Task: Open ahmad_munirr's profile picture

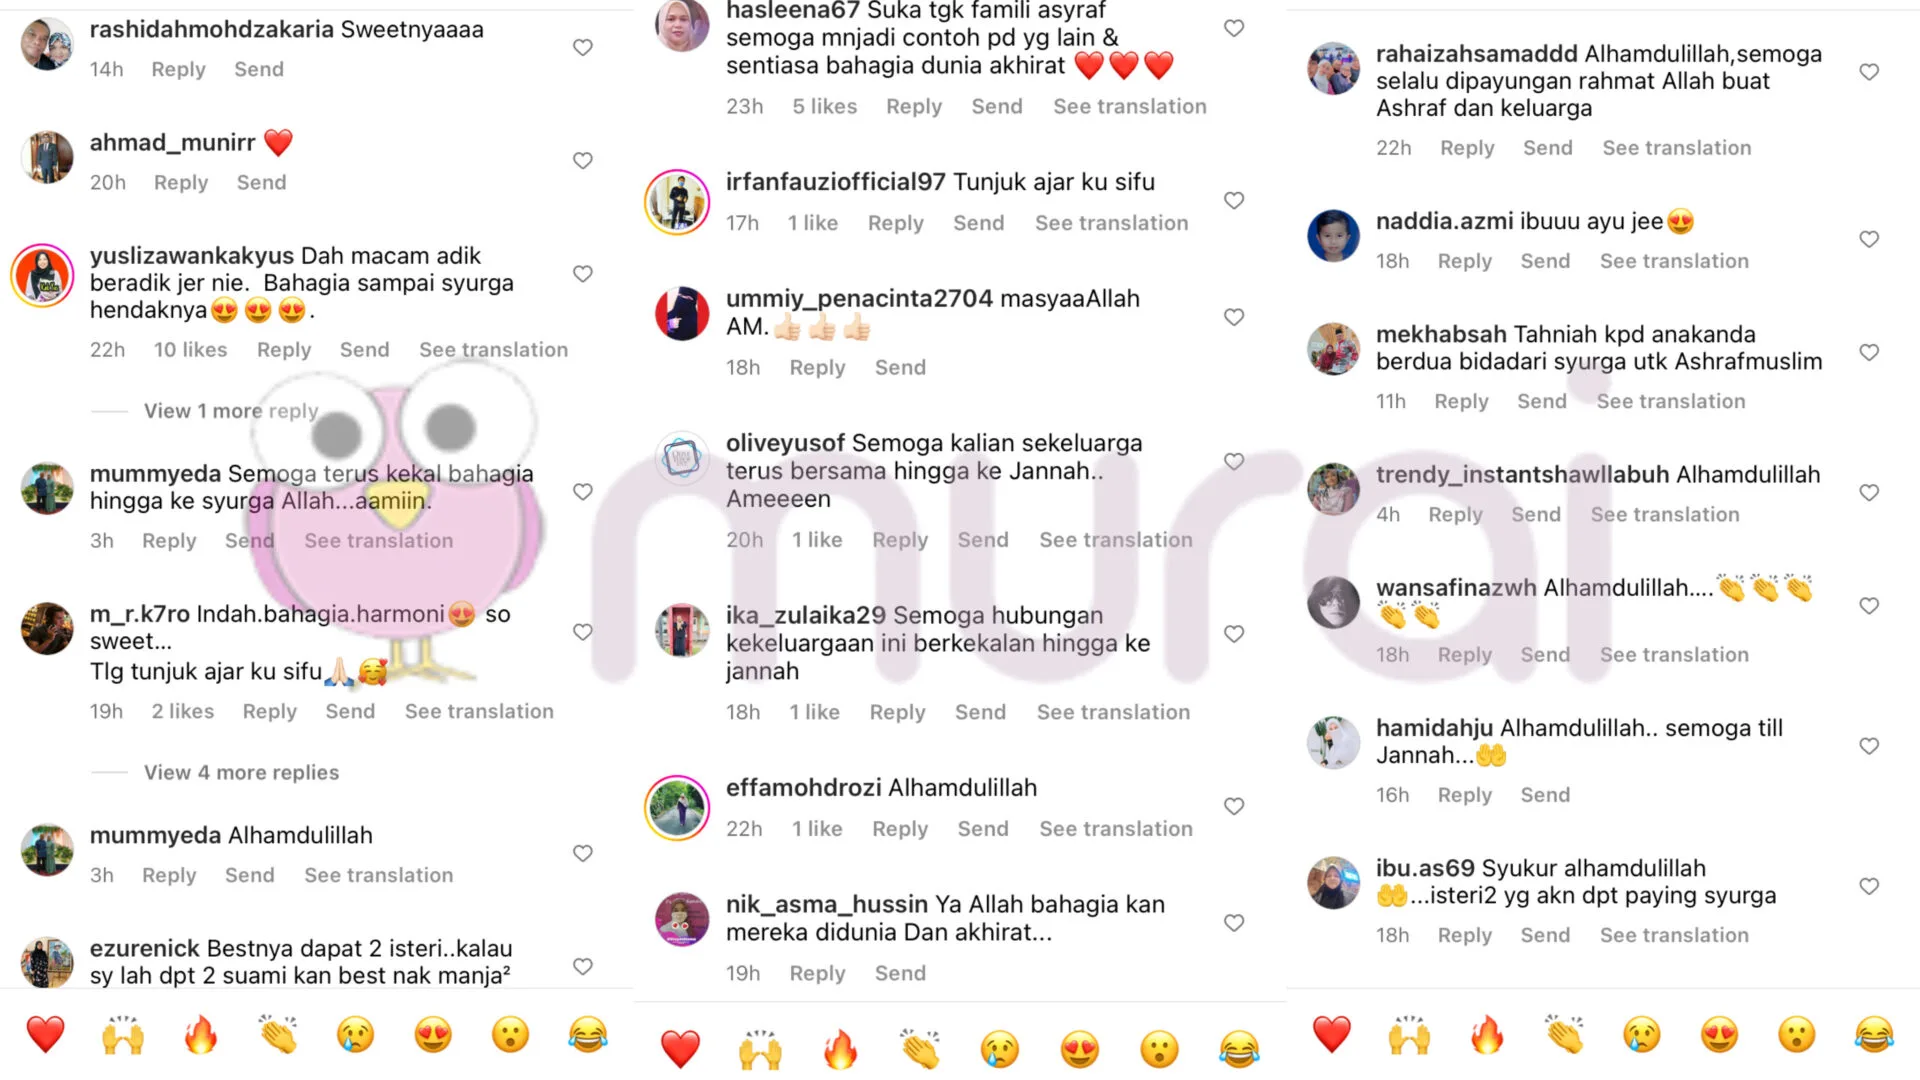Action: pyautogui.click(x=47, y=157)
